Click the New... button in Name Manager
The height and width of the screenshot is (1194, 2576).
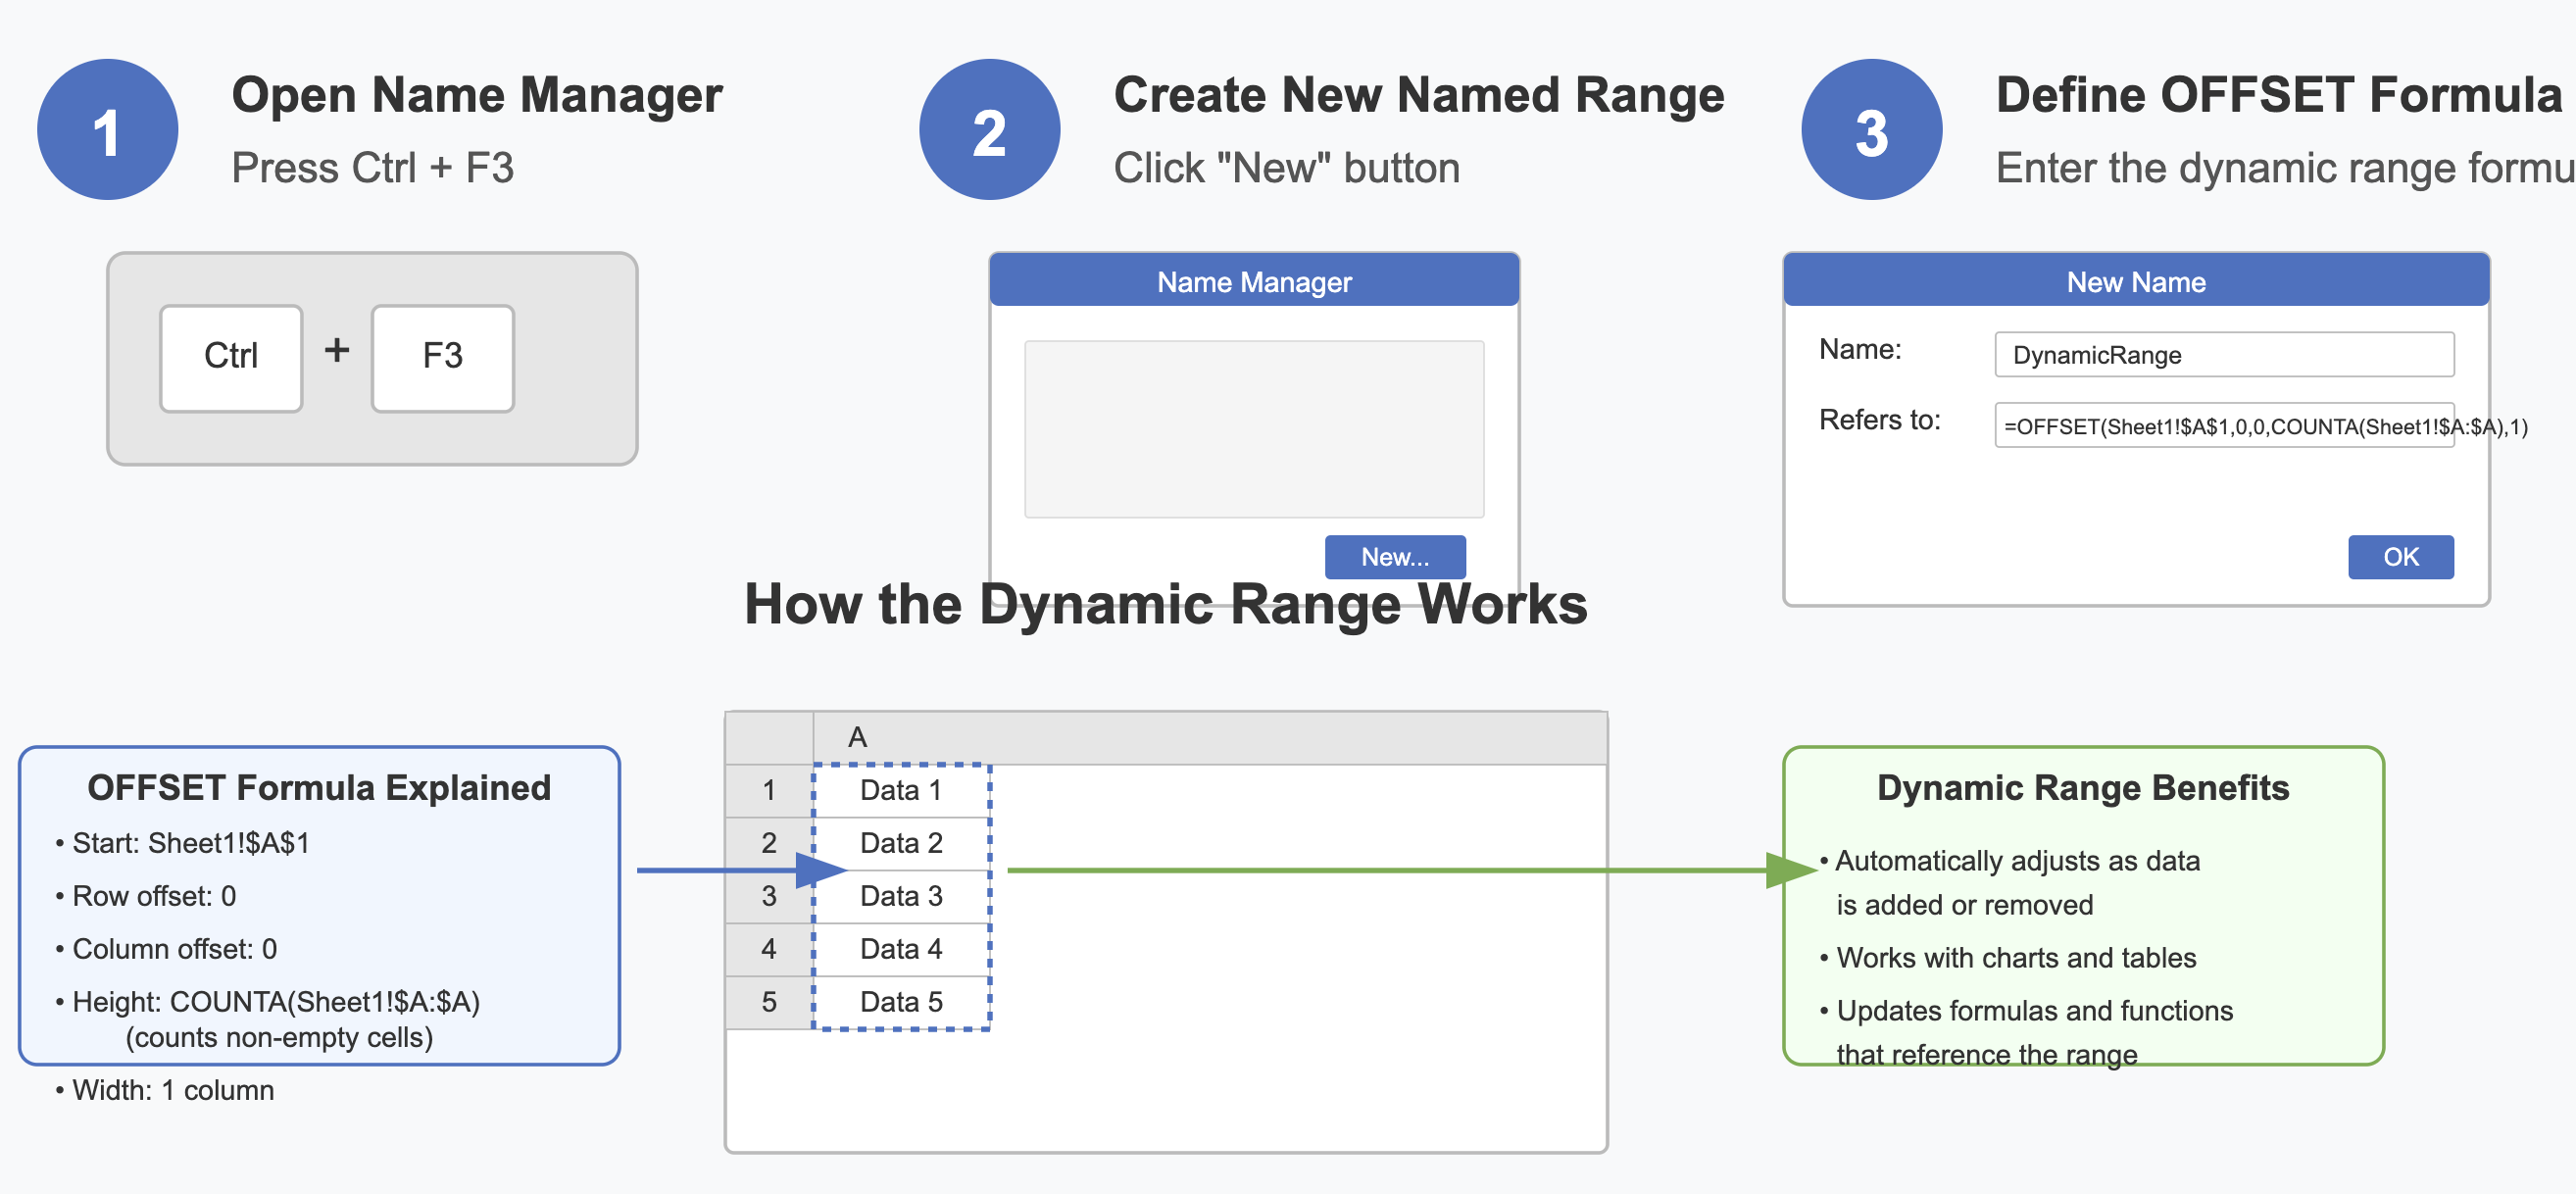pos(1395,557)
